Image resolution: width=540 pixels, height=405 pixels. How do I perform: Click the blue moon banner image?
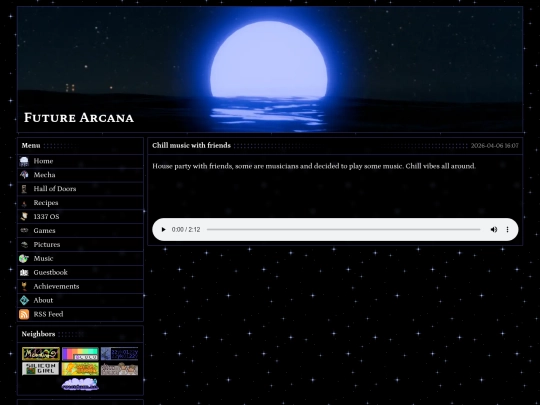click(270, 69)
